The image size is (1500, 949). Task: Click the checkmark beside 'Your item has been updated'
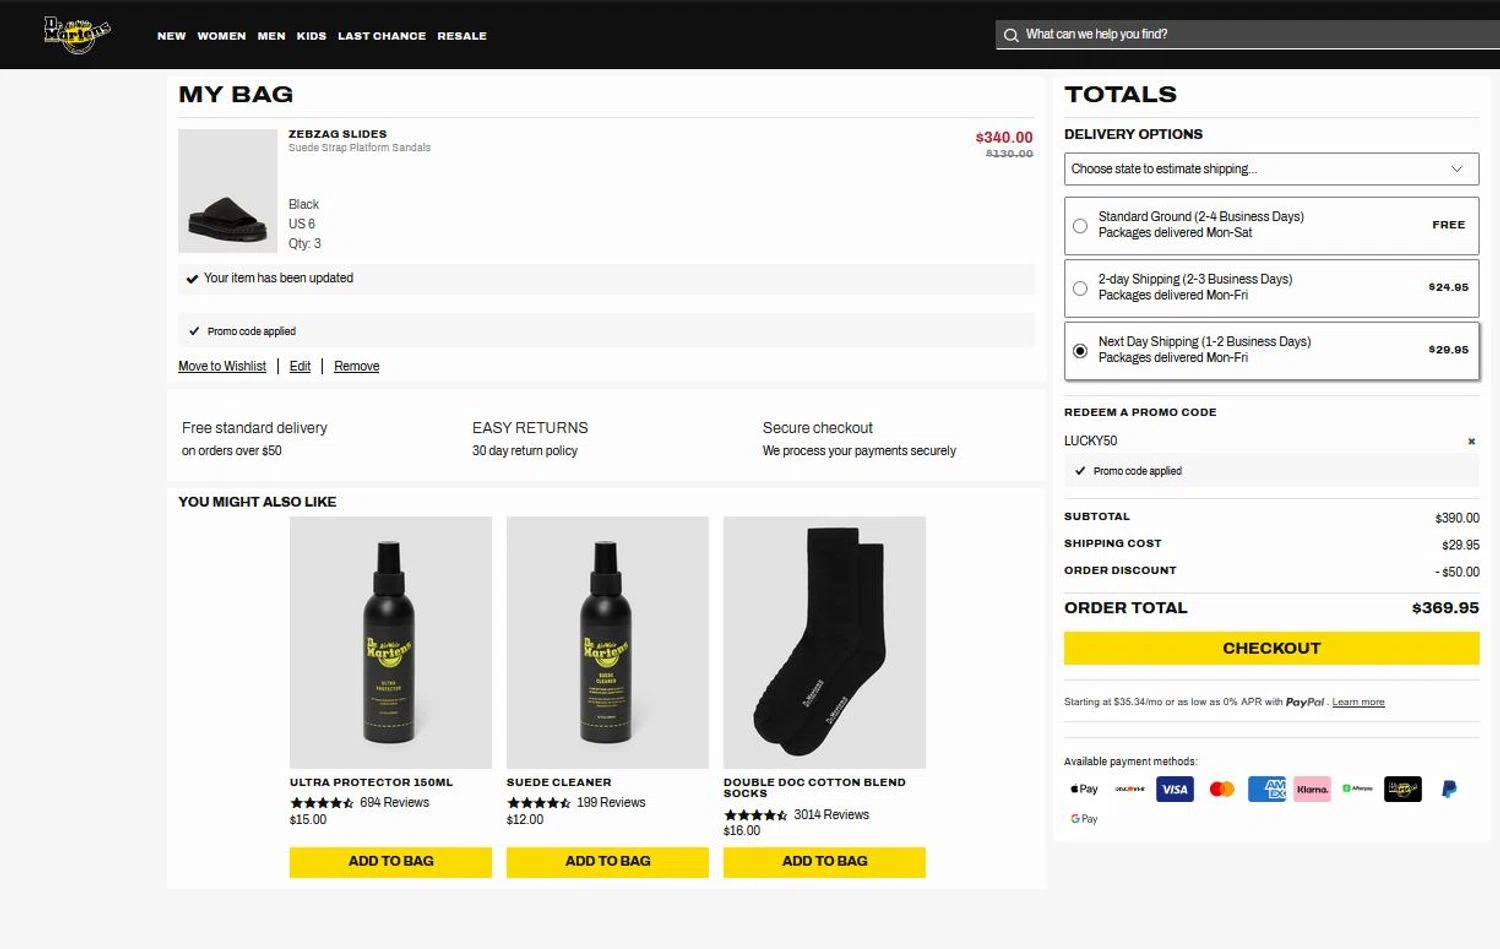(192, 279)
